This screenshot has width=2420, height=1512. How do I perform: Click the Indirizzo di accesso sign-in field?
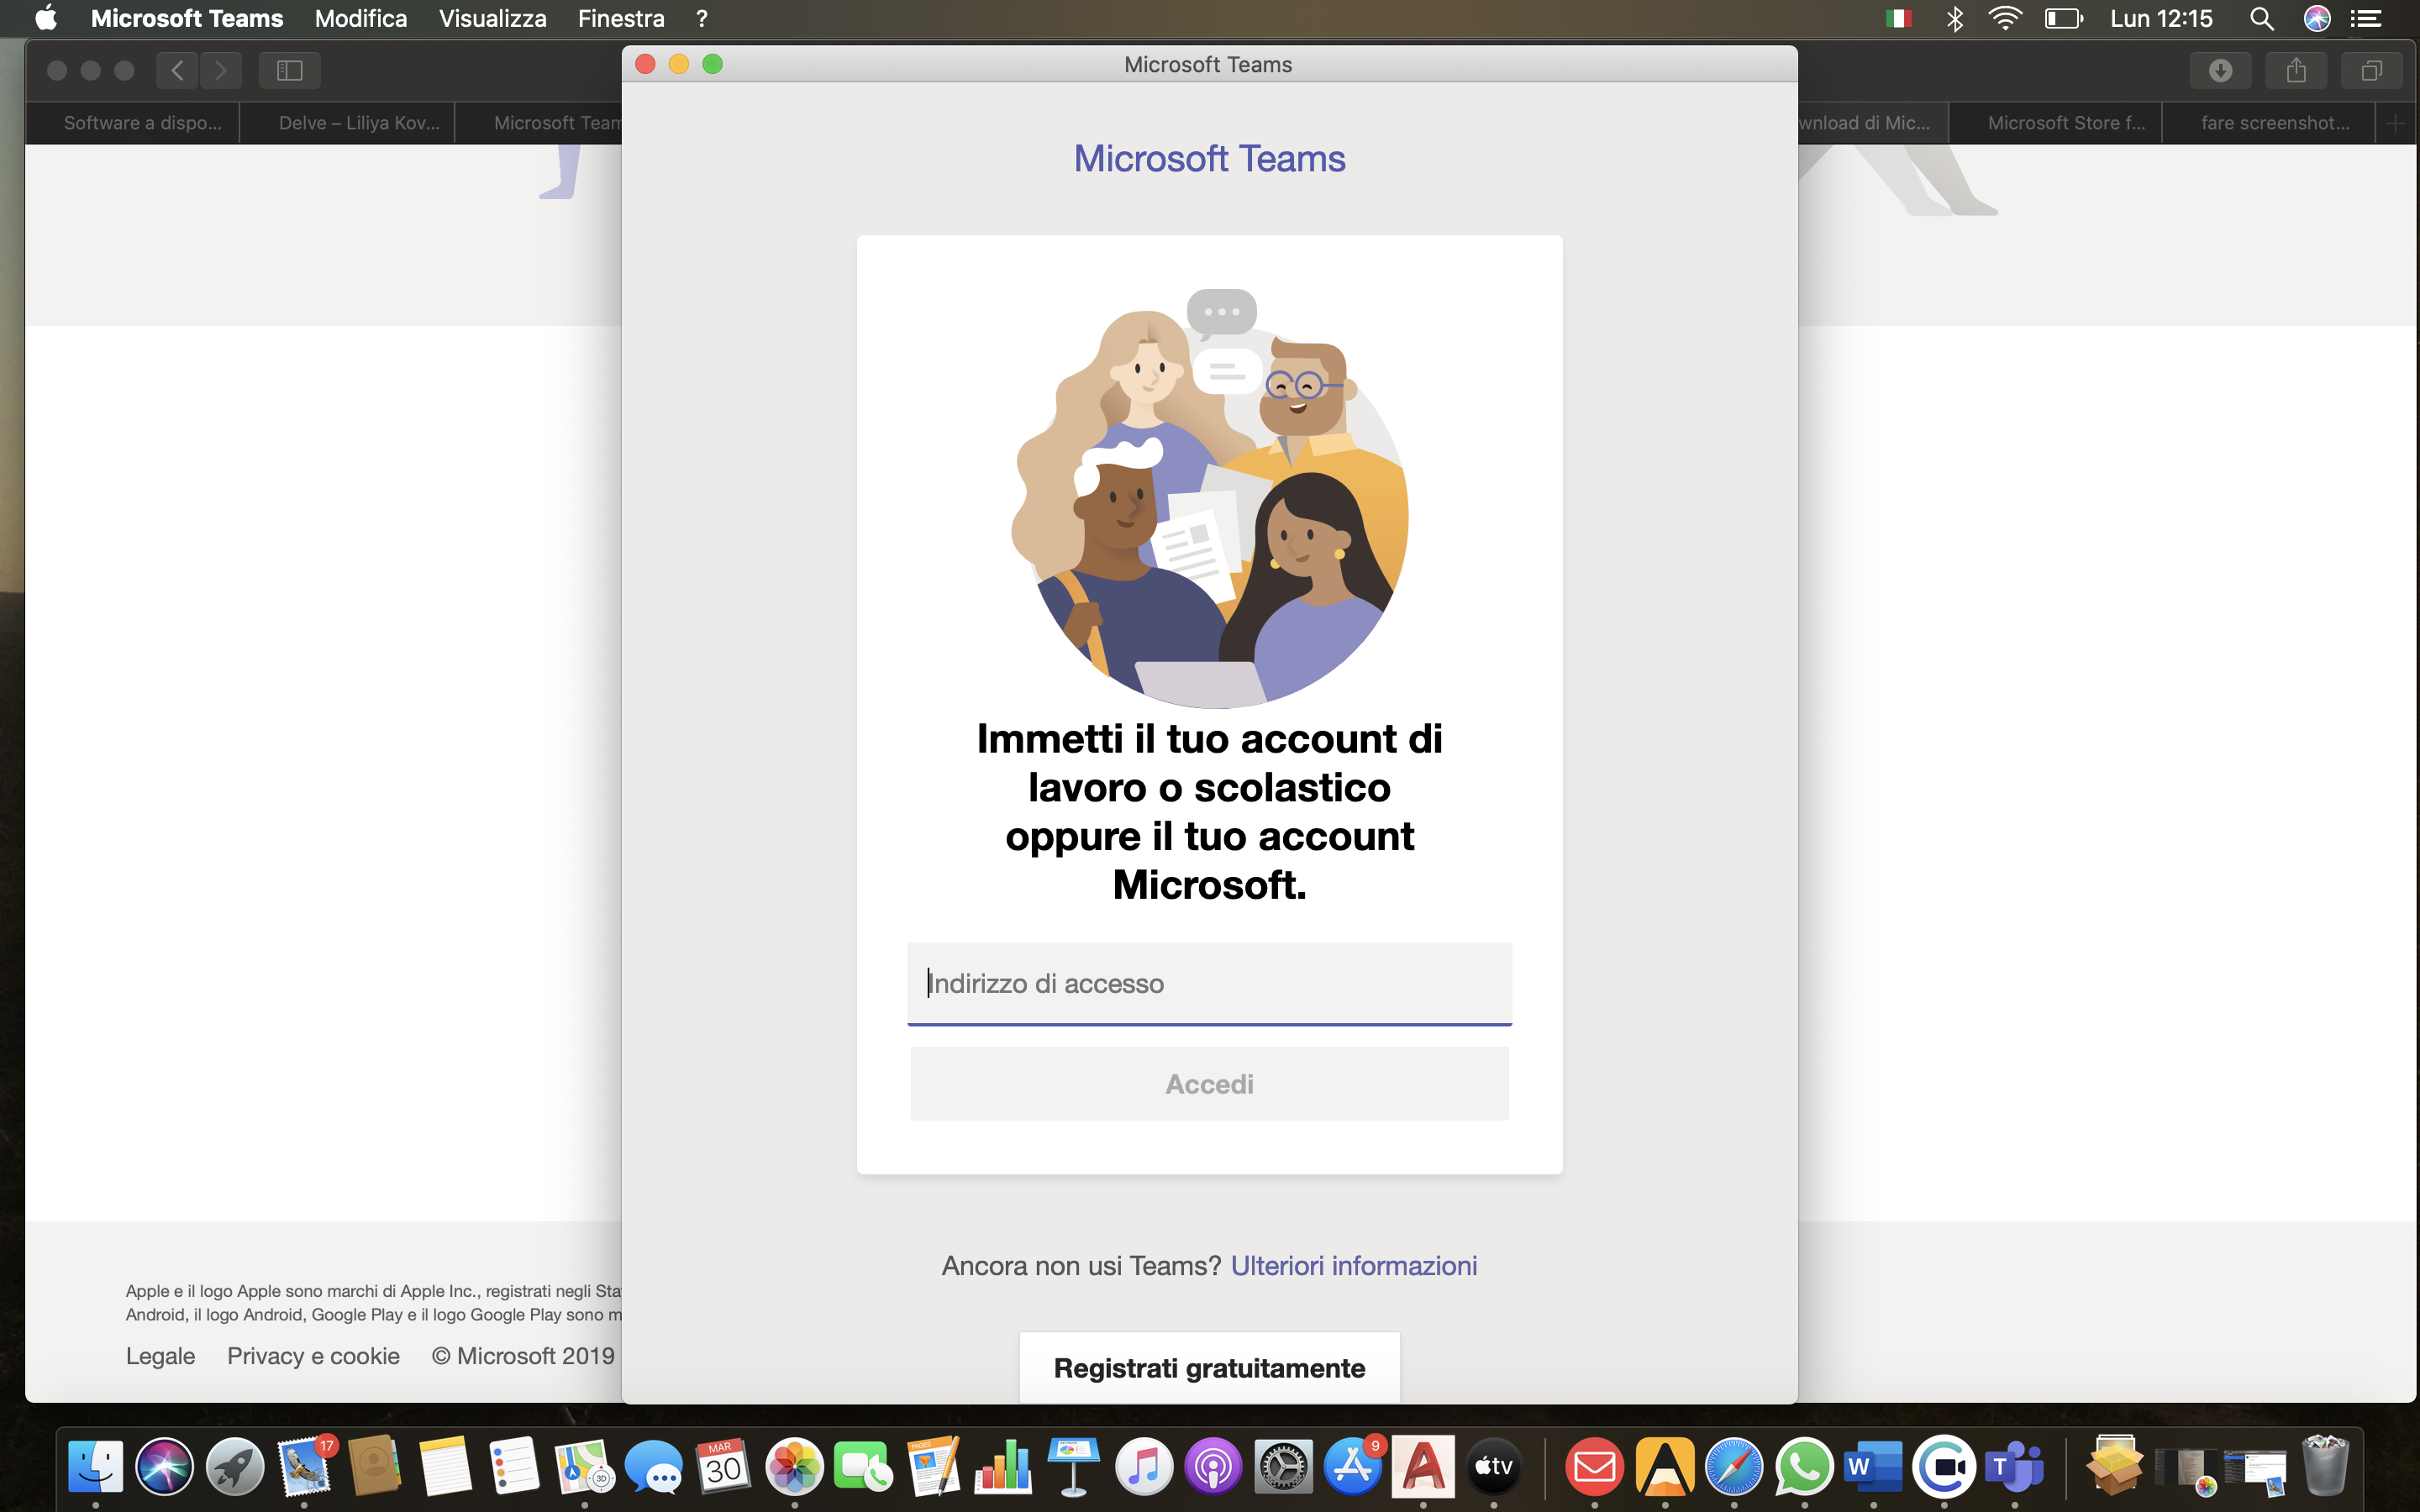pos(1209,983)
